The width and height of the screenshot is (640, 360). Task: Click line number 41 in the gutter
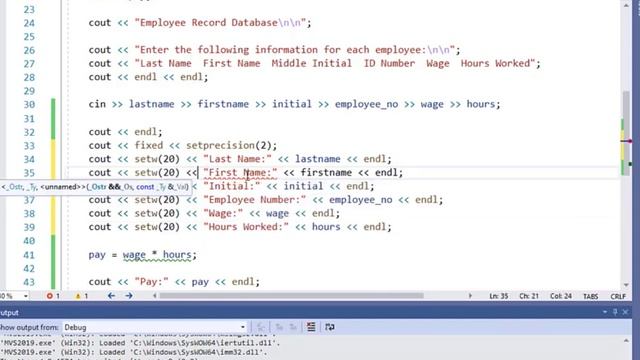pos(29,256)
